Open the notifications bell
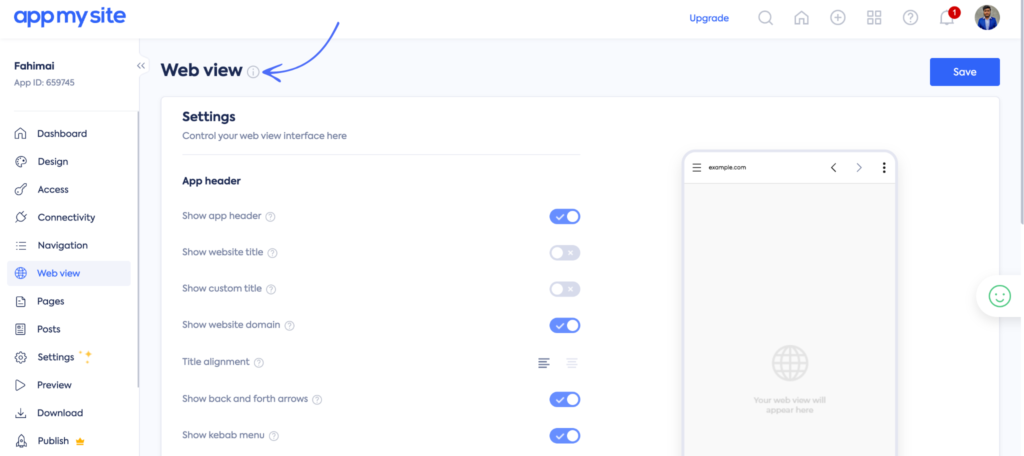This screenshot has height=456, width=1024. click(947, 18)
